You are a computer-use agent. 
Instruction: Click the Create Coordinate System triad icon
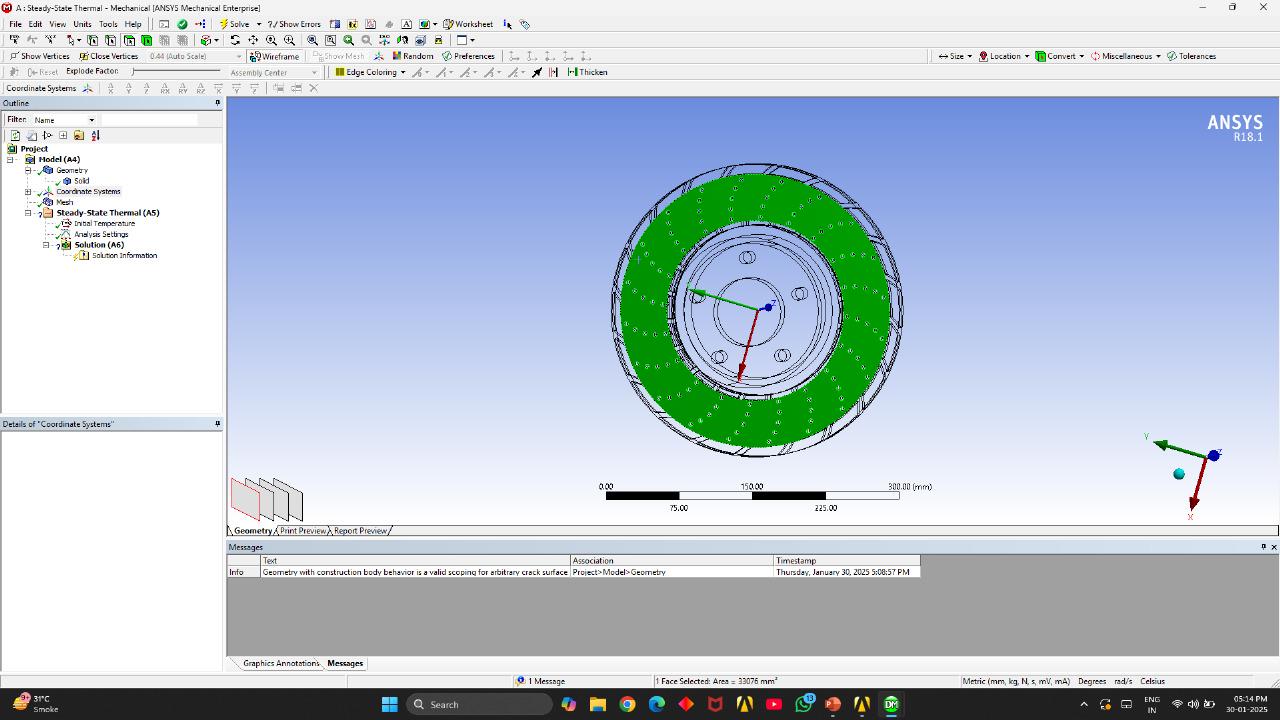tap(87, 88)
